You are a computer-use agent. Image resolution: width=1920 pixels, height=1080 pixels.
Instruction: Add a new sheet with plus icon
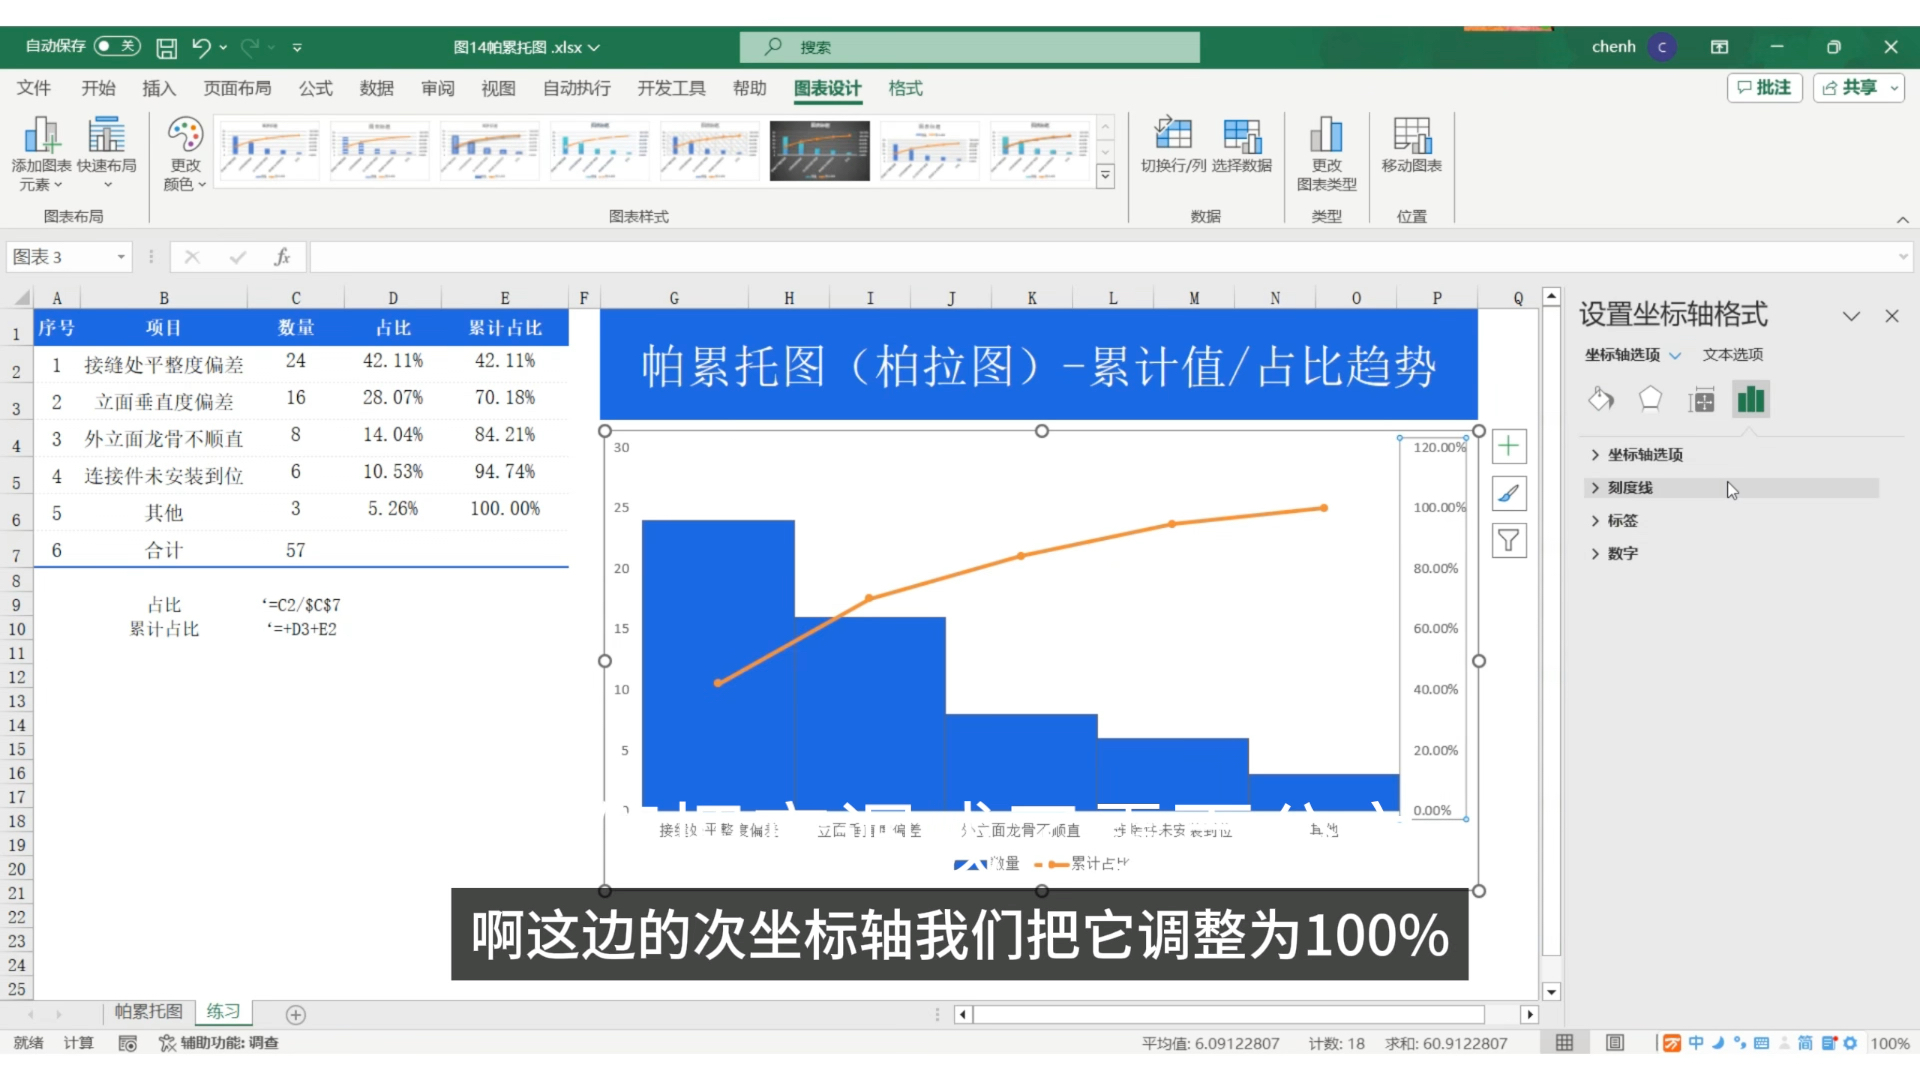(296, 1014)
